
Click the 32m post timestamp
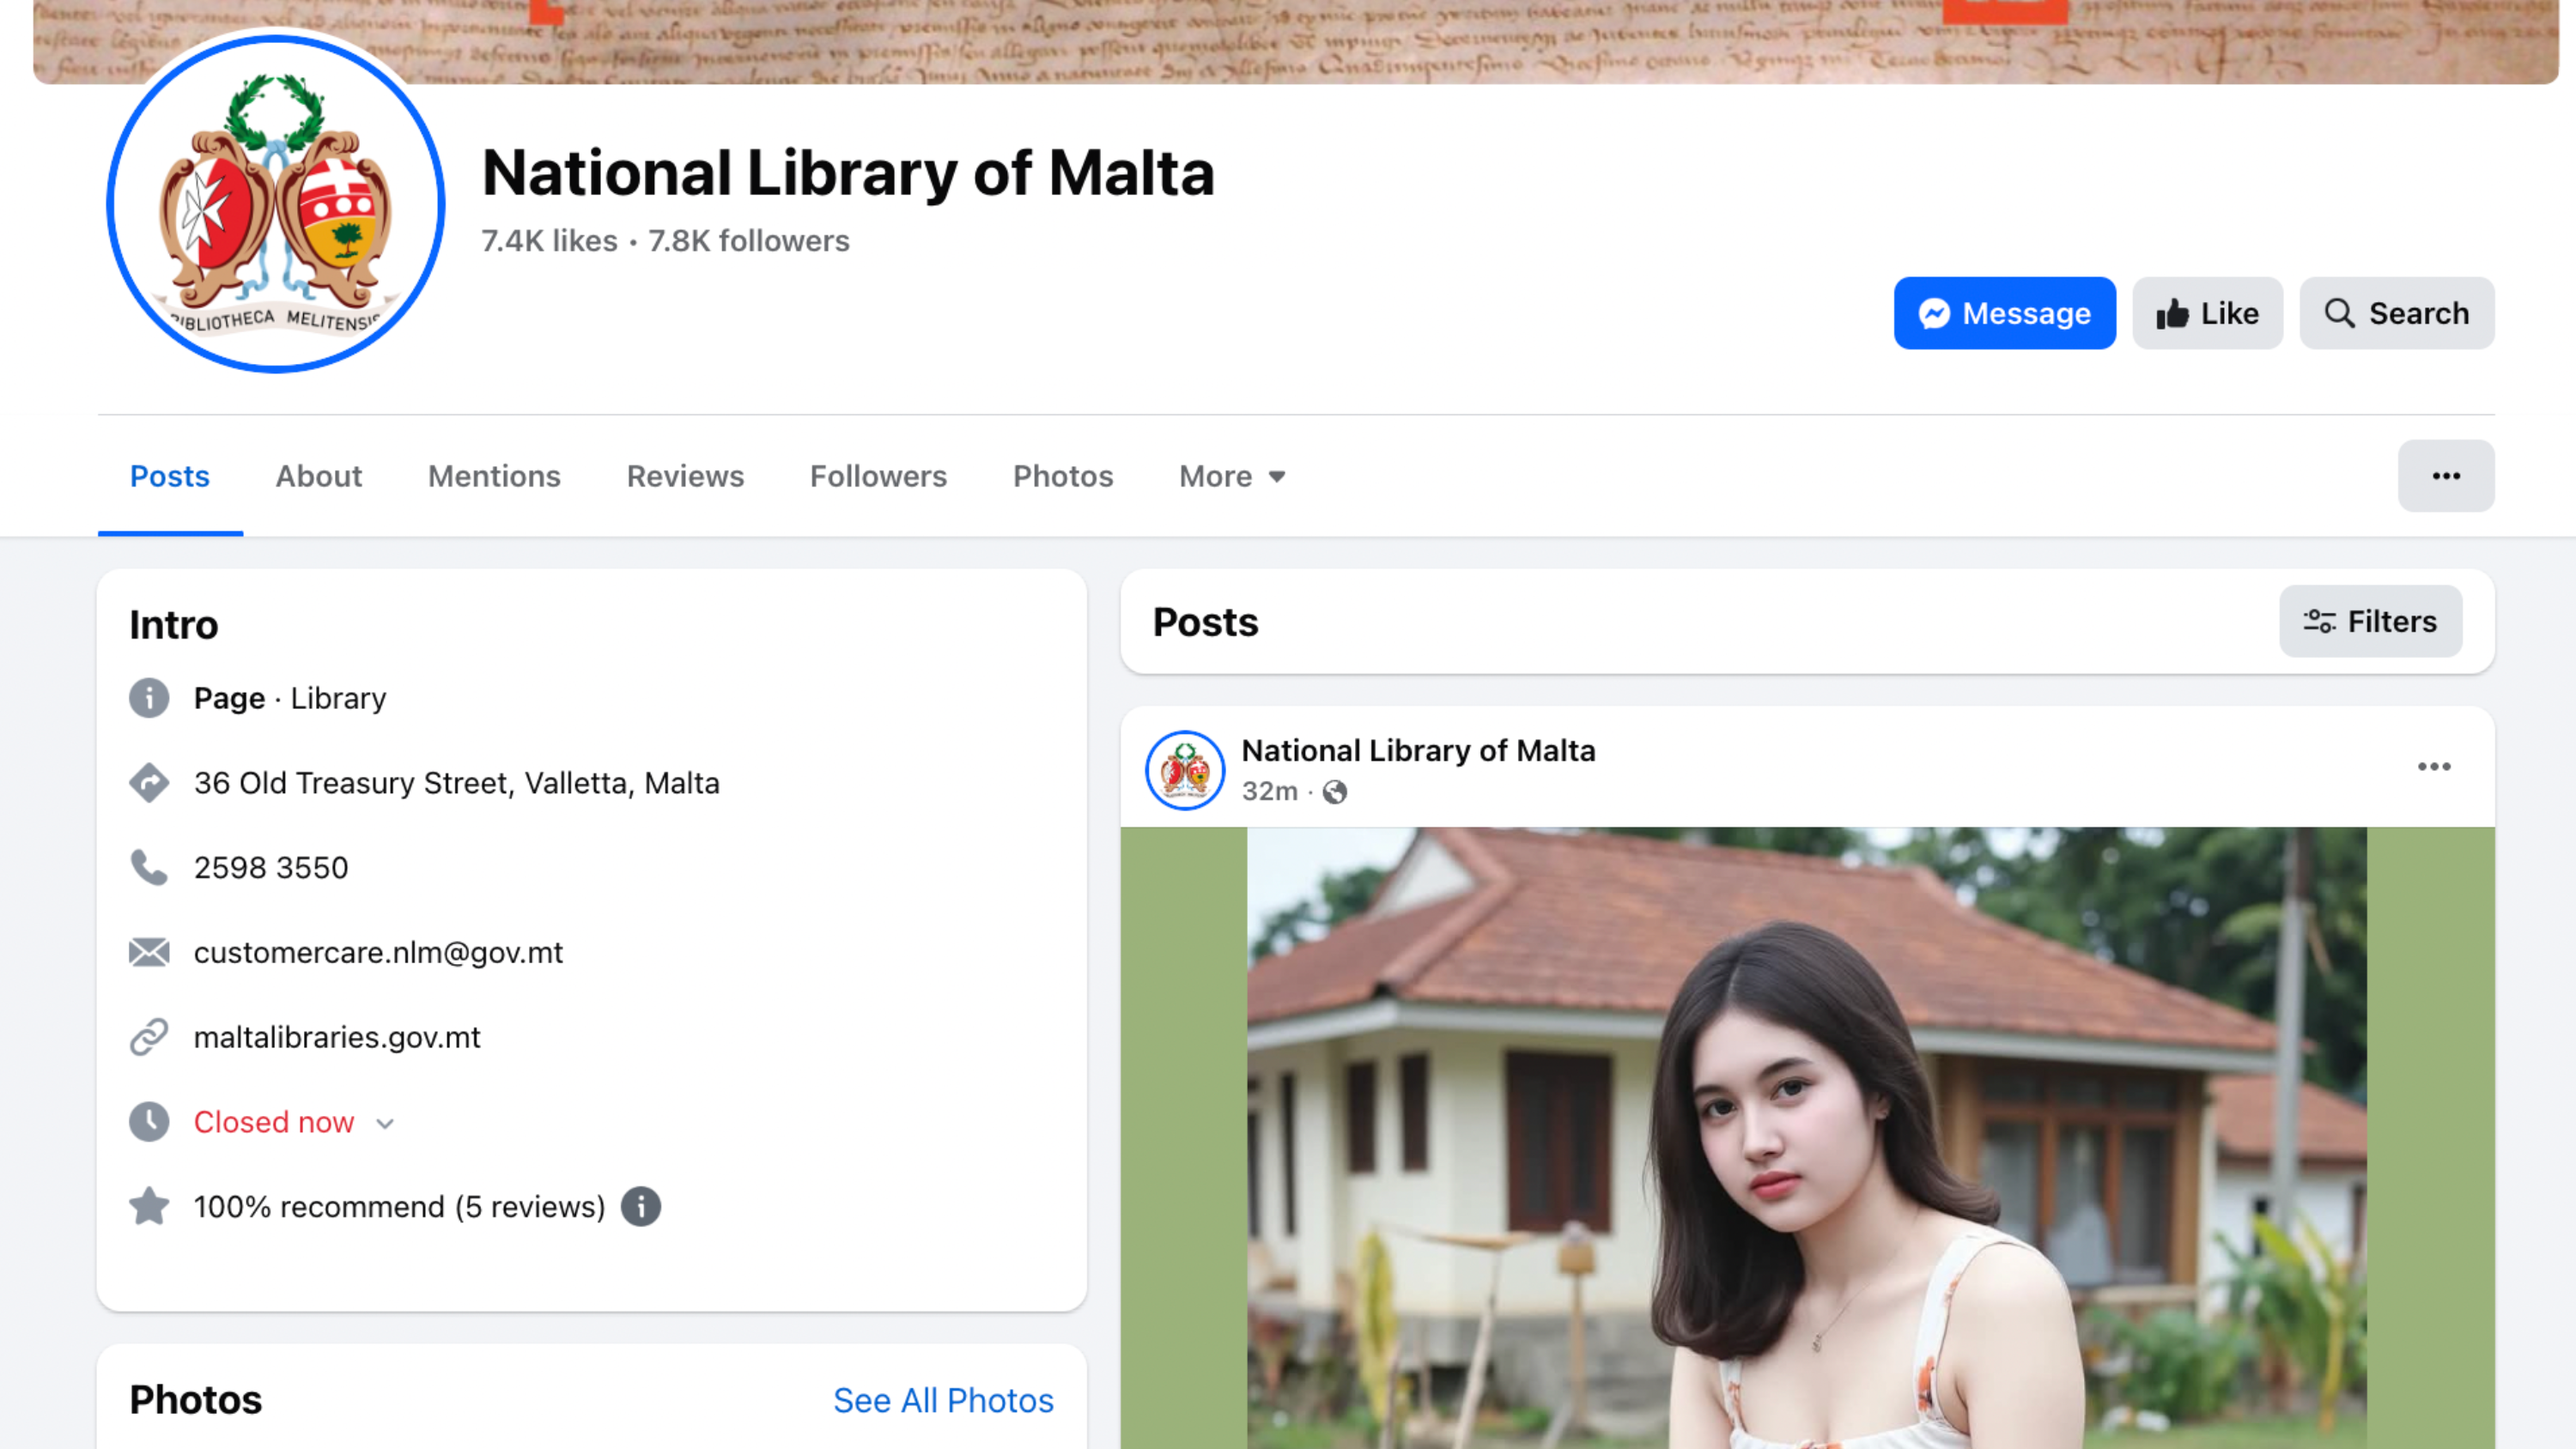1270,791
